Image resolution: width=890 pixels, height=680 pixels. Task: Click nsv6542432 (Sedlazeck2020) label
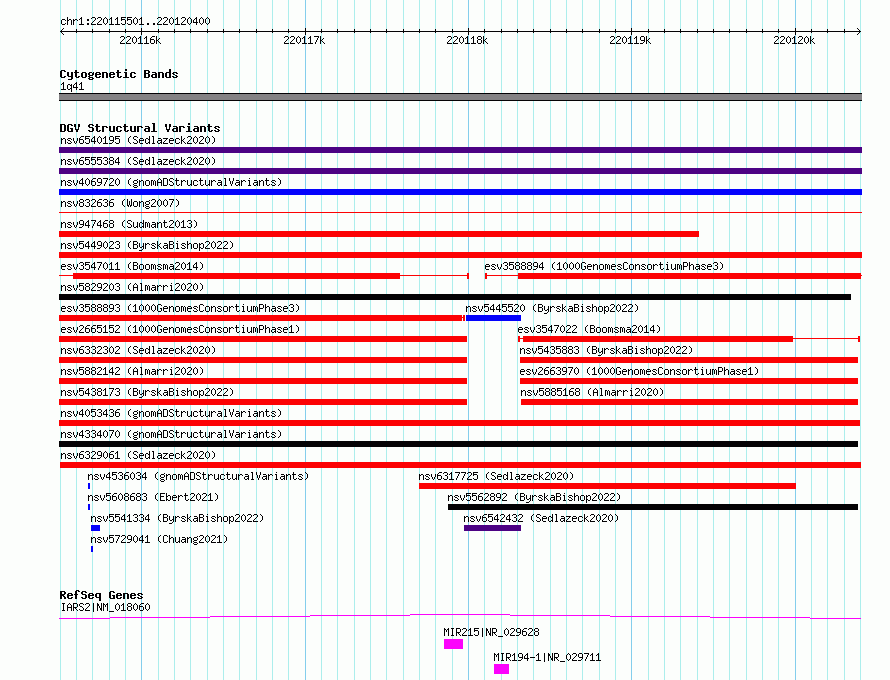pyautogui.click(x=541, y=518)
